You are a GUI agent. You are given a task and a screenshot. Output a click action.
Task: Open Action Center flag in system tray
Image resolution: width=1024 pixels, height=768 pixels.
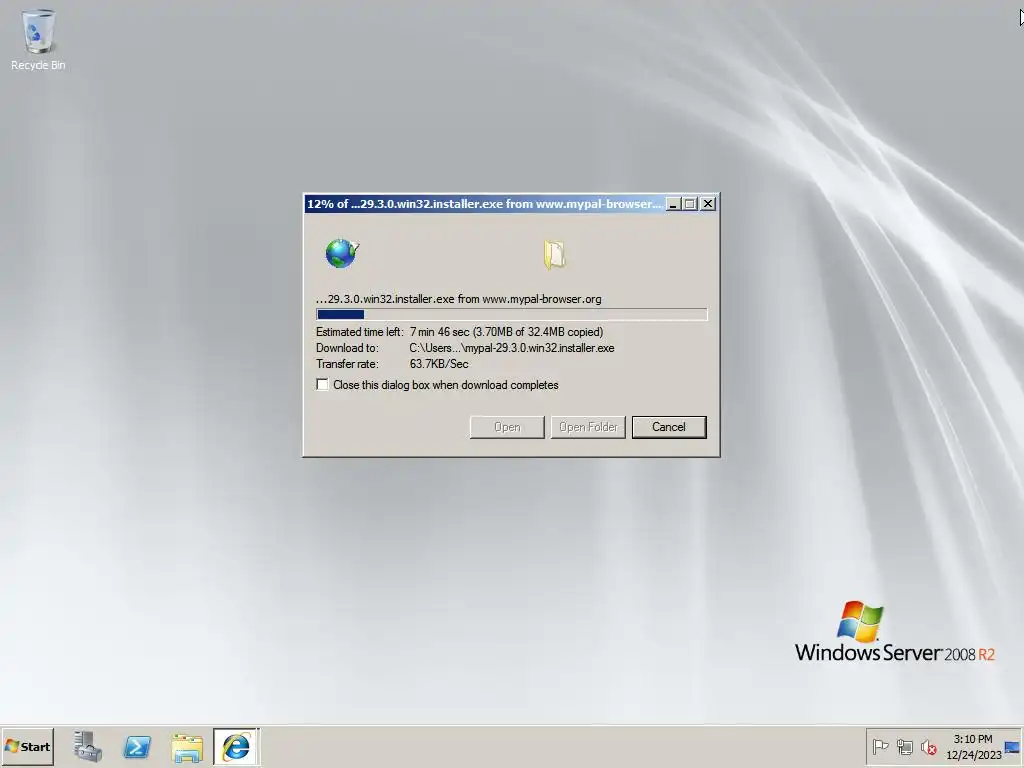coord(880,746)
